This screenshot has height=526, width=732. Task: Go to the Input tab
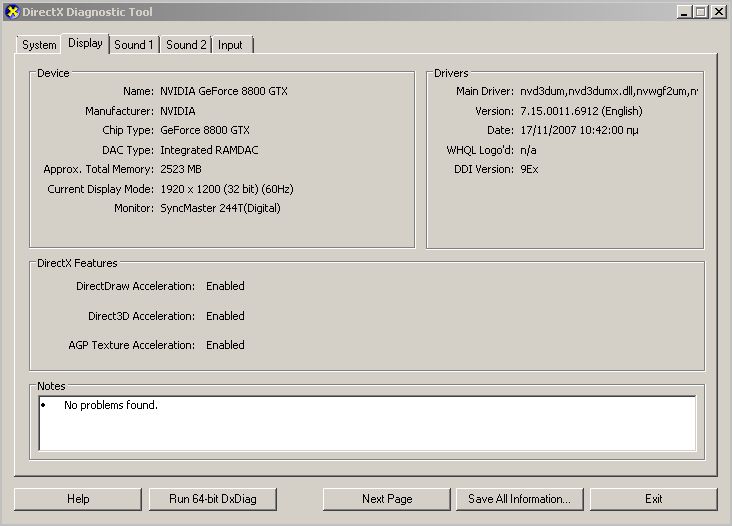(x=230, y=45)
